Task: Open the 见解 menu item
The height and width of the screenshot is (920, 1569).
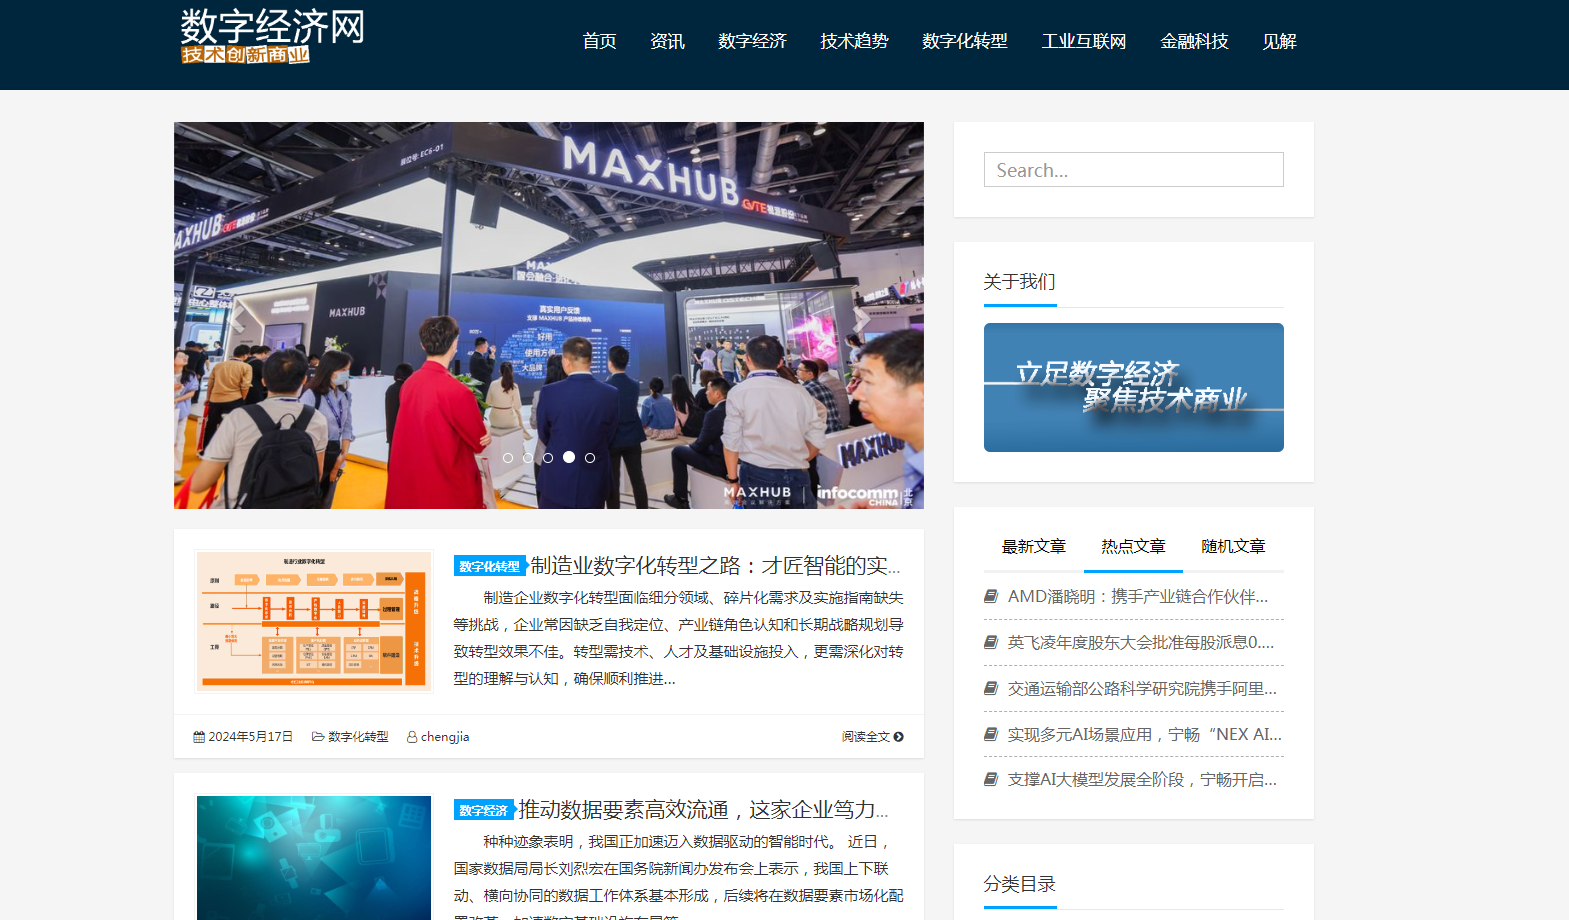Action: [x=1279, y=41]
